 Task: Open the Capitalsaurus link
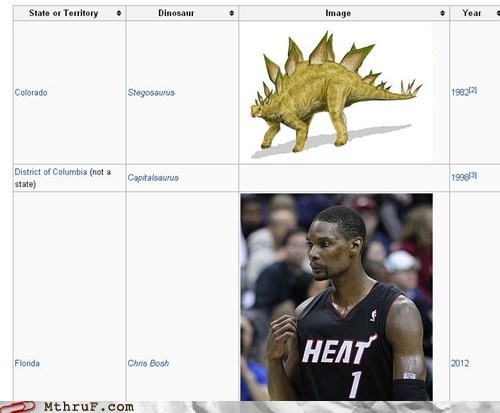pyautogui.click(x=153, y=178)
